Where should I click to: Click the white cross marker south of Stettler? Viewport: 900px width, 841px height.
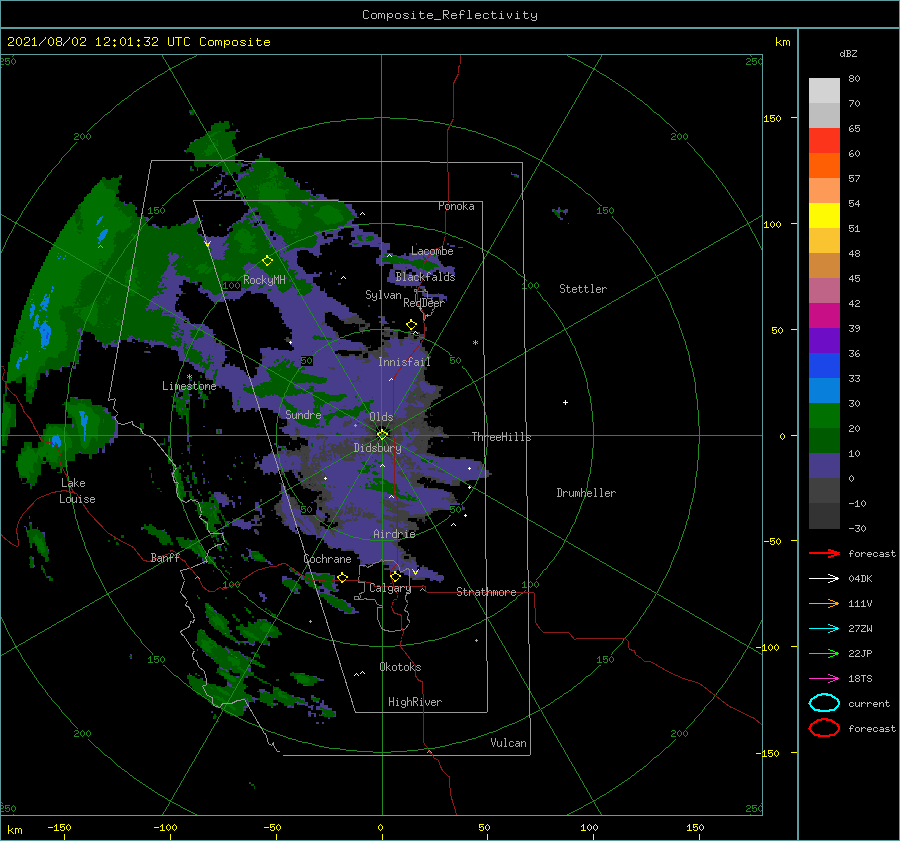565,402
